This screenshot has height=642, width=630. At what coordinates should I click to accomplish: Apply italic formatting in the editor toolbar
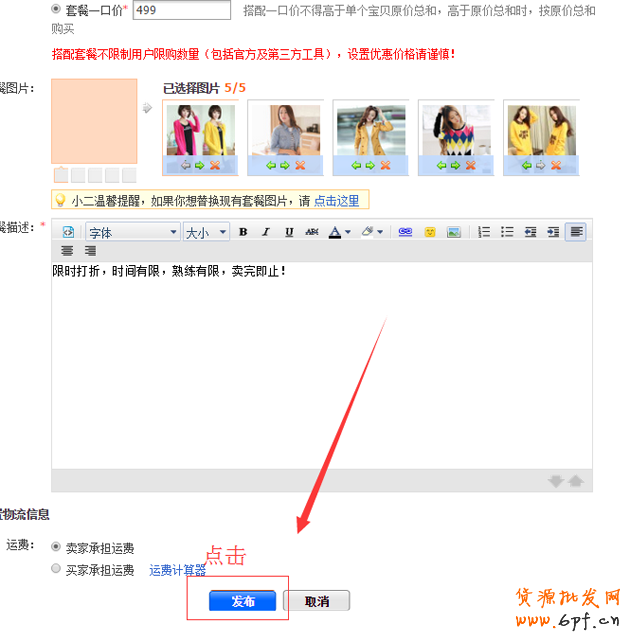point(266,232)
